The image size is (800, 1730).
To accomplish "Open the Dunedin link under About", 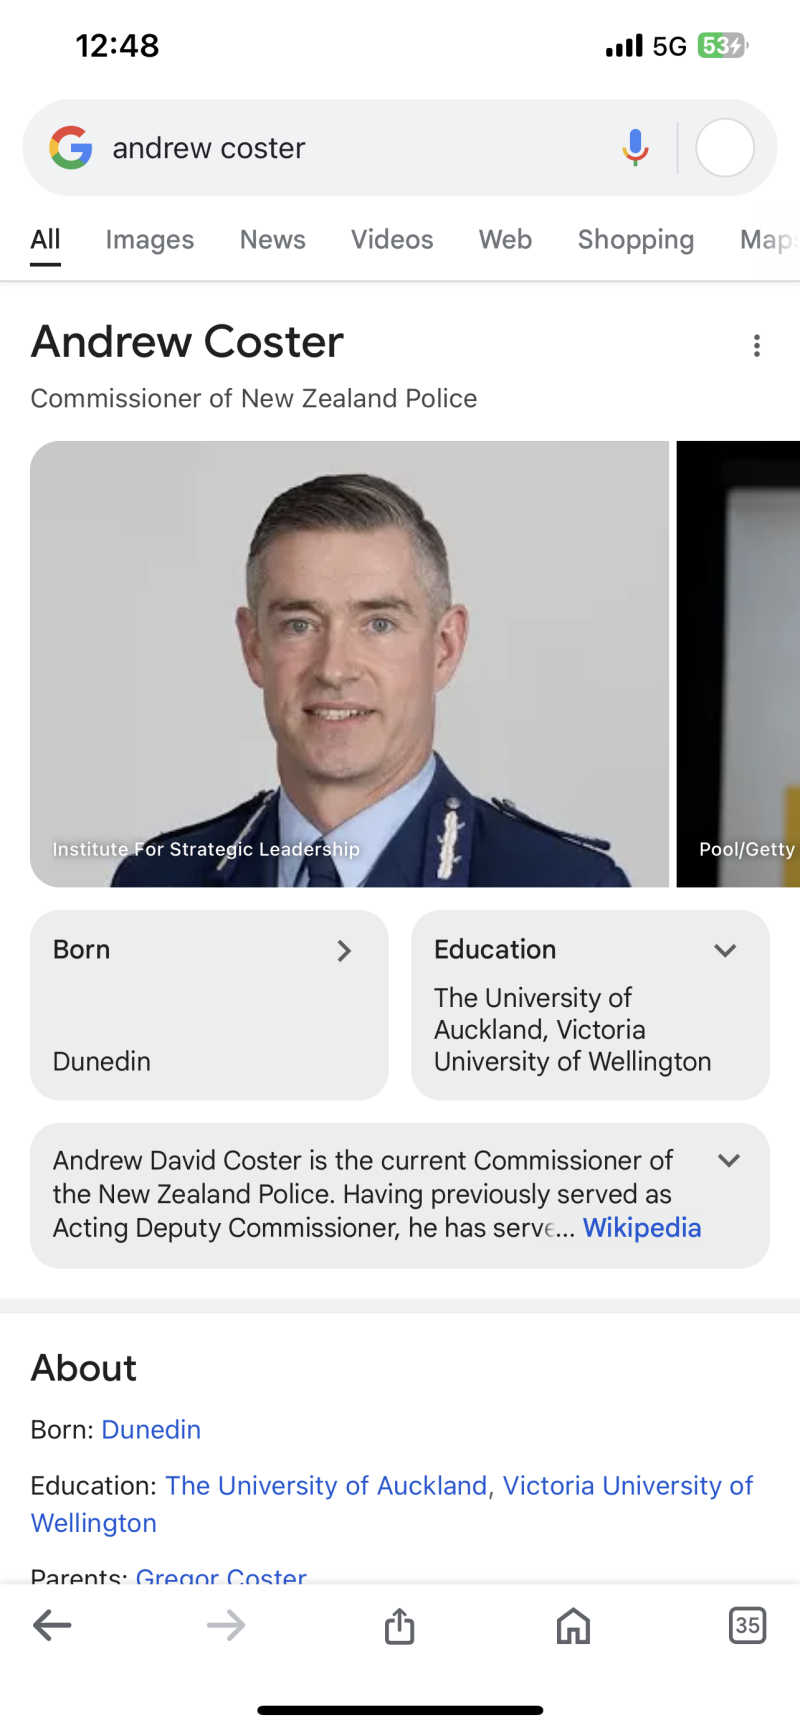I will pyautogui.click(x=151, y=1429).
